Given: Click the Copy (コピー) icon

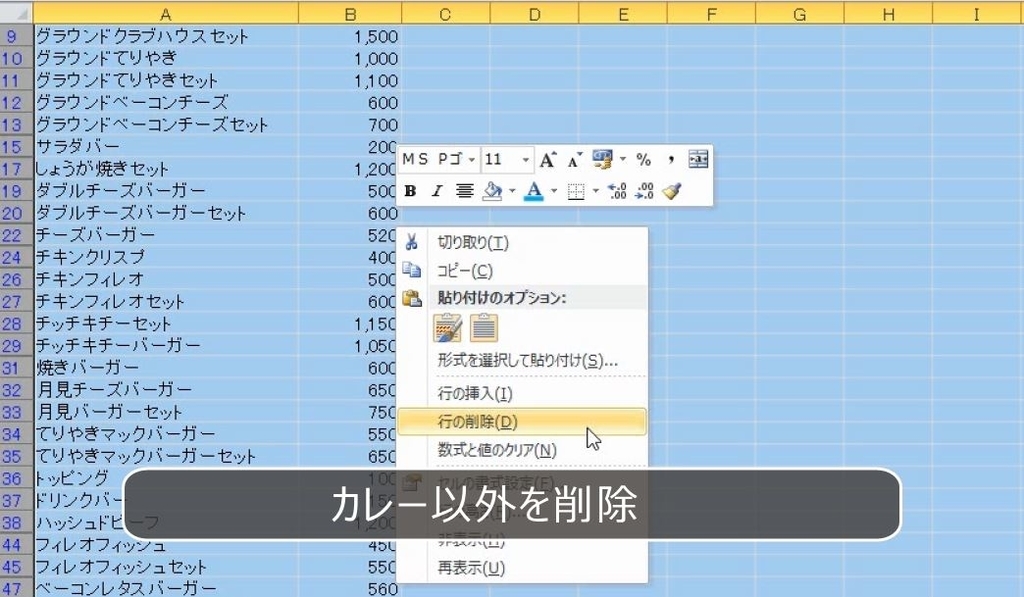Looking at the screenshot, I should (x=411, y=270).
